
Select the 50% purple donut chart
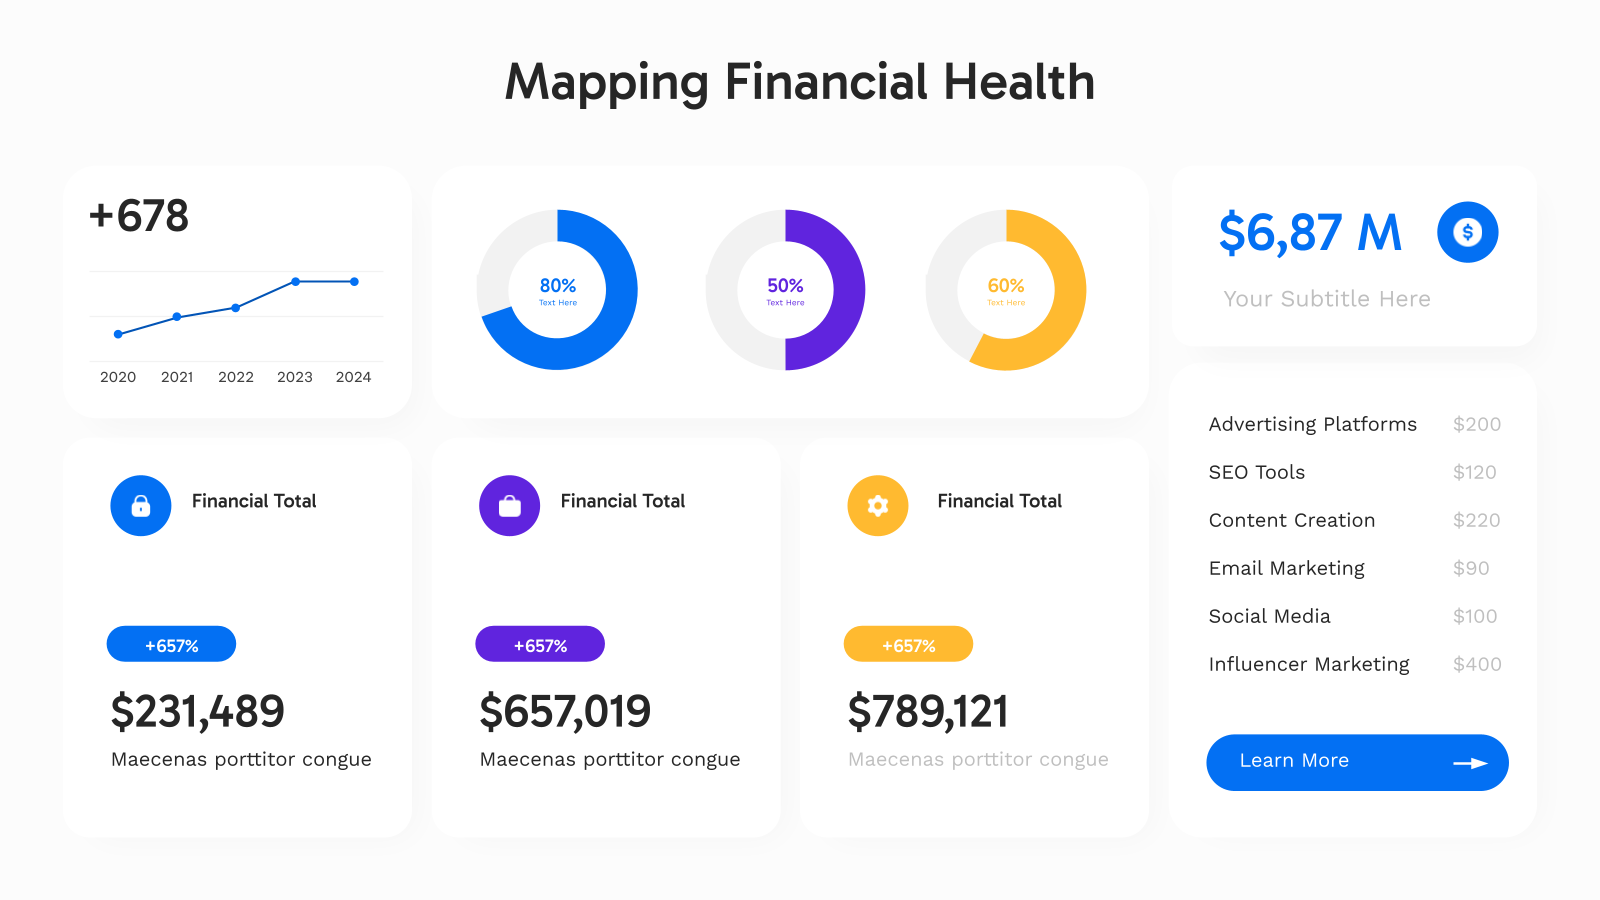point(786,290)
